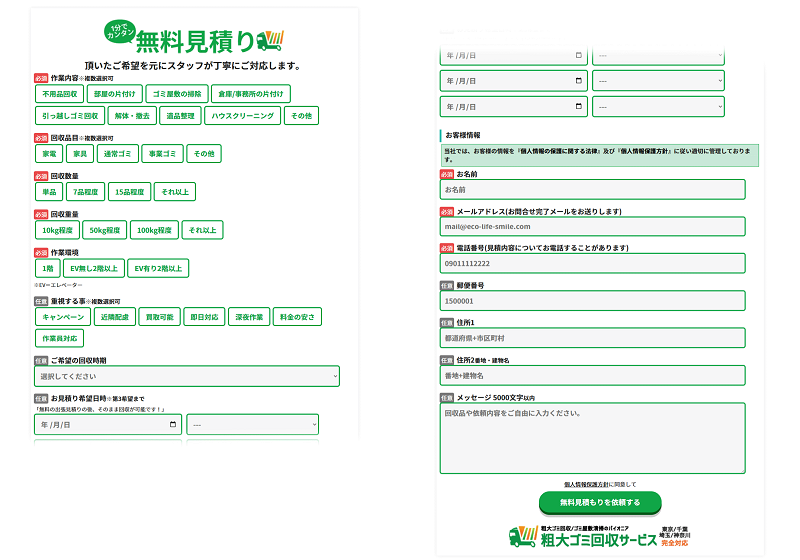Toggle the 作業員対応 priority option

59,338
